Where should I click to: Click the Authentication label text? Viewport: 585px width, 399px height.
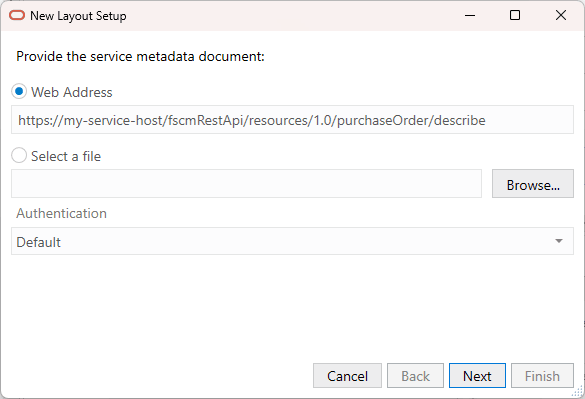coord(61,213)
